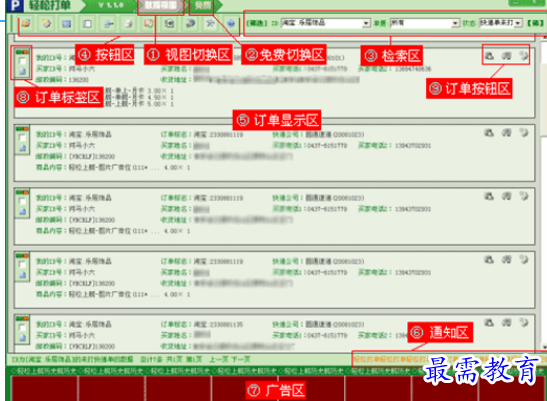Click the 【筛】 filter button
This screenshot has width=547, height=401.
pos(535,23)
